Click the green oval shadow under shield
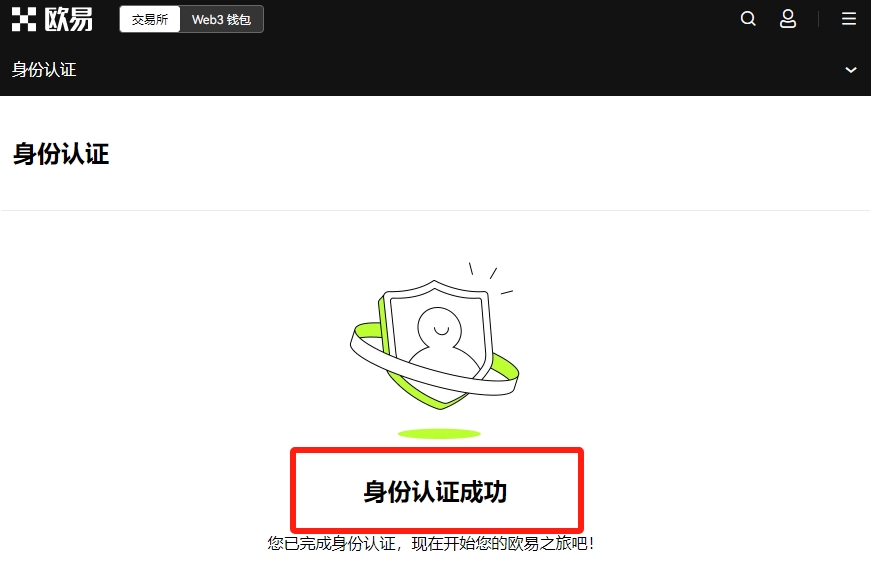This screenshot has height=582, width=871. pos(439,433)
